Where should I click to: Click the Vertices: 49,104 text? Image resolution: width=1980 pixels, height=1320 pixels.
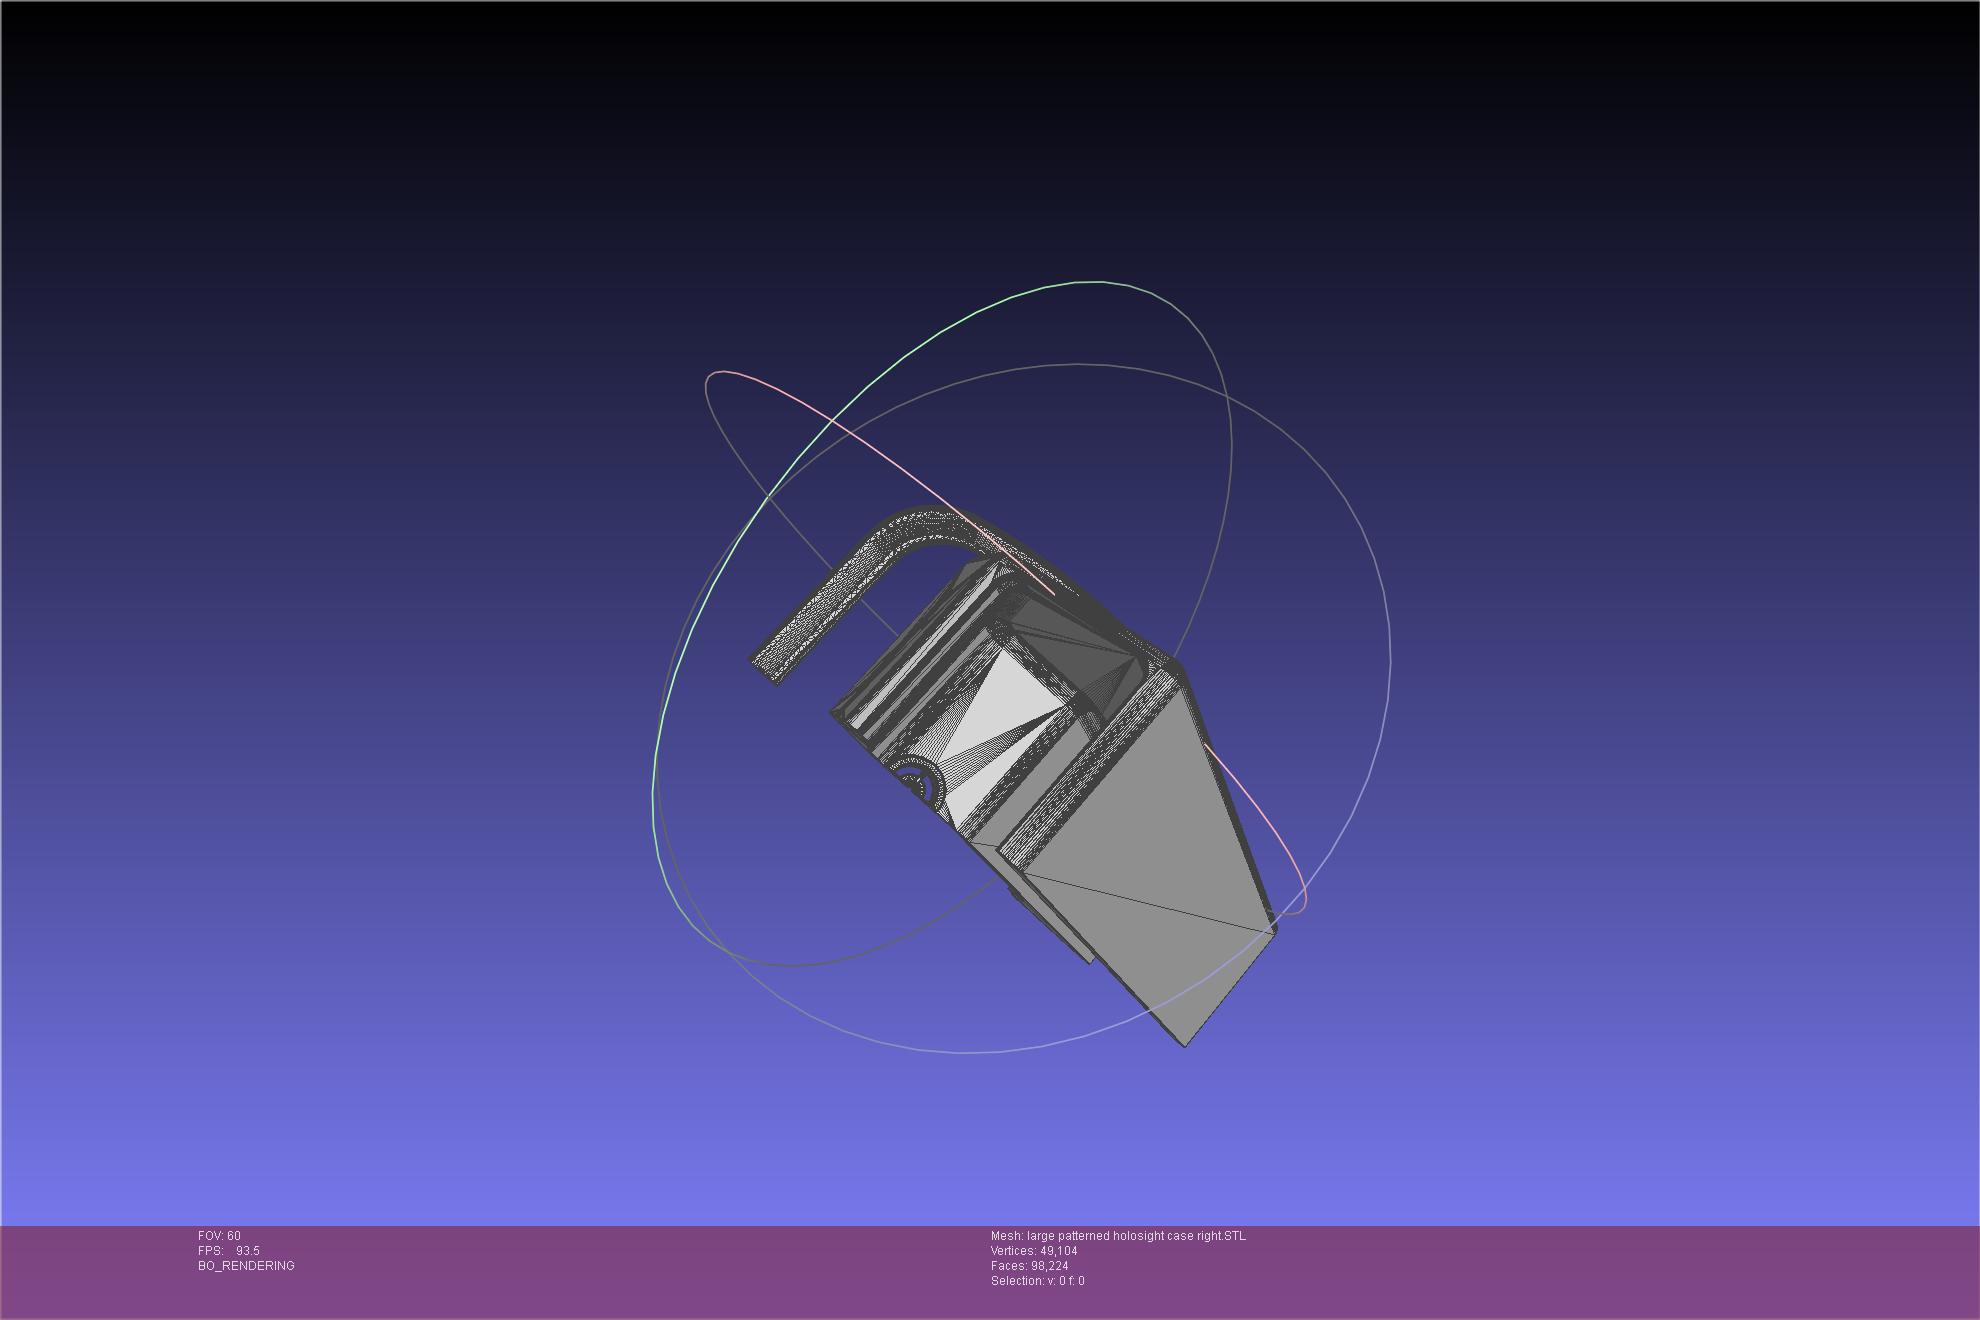[1034, 1251]
